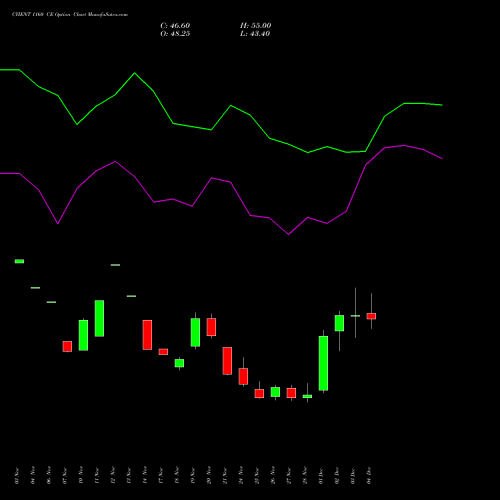Select the 03 Nov date label
The width and height of the screenshot is (500, 500).
coord(17,476)
